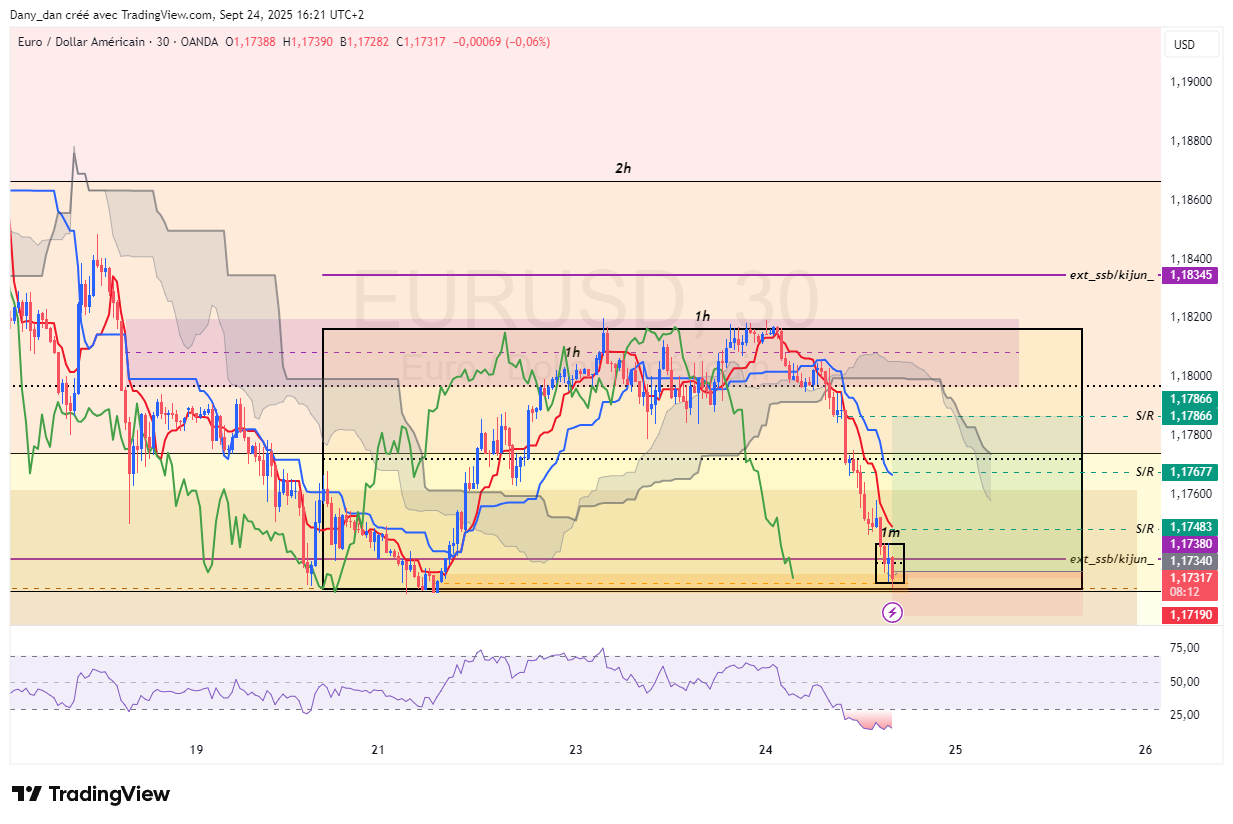The width and height of the screenshot is (1233, 824).
Task: Click the S/R label next to 1,17483
Action: click(1145, 528)
